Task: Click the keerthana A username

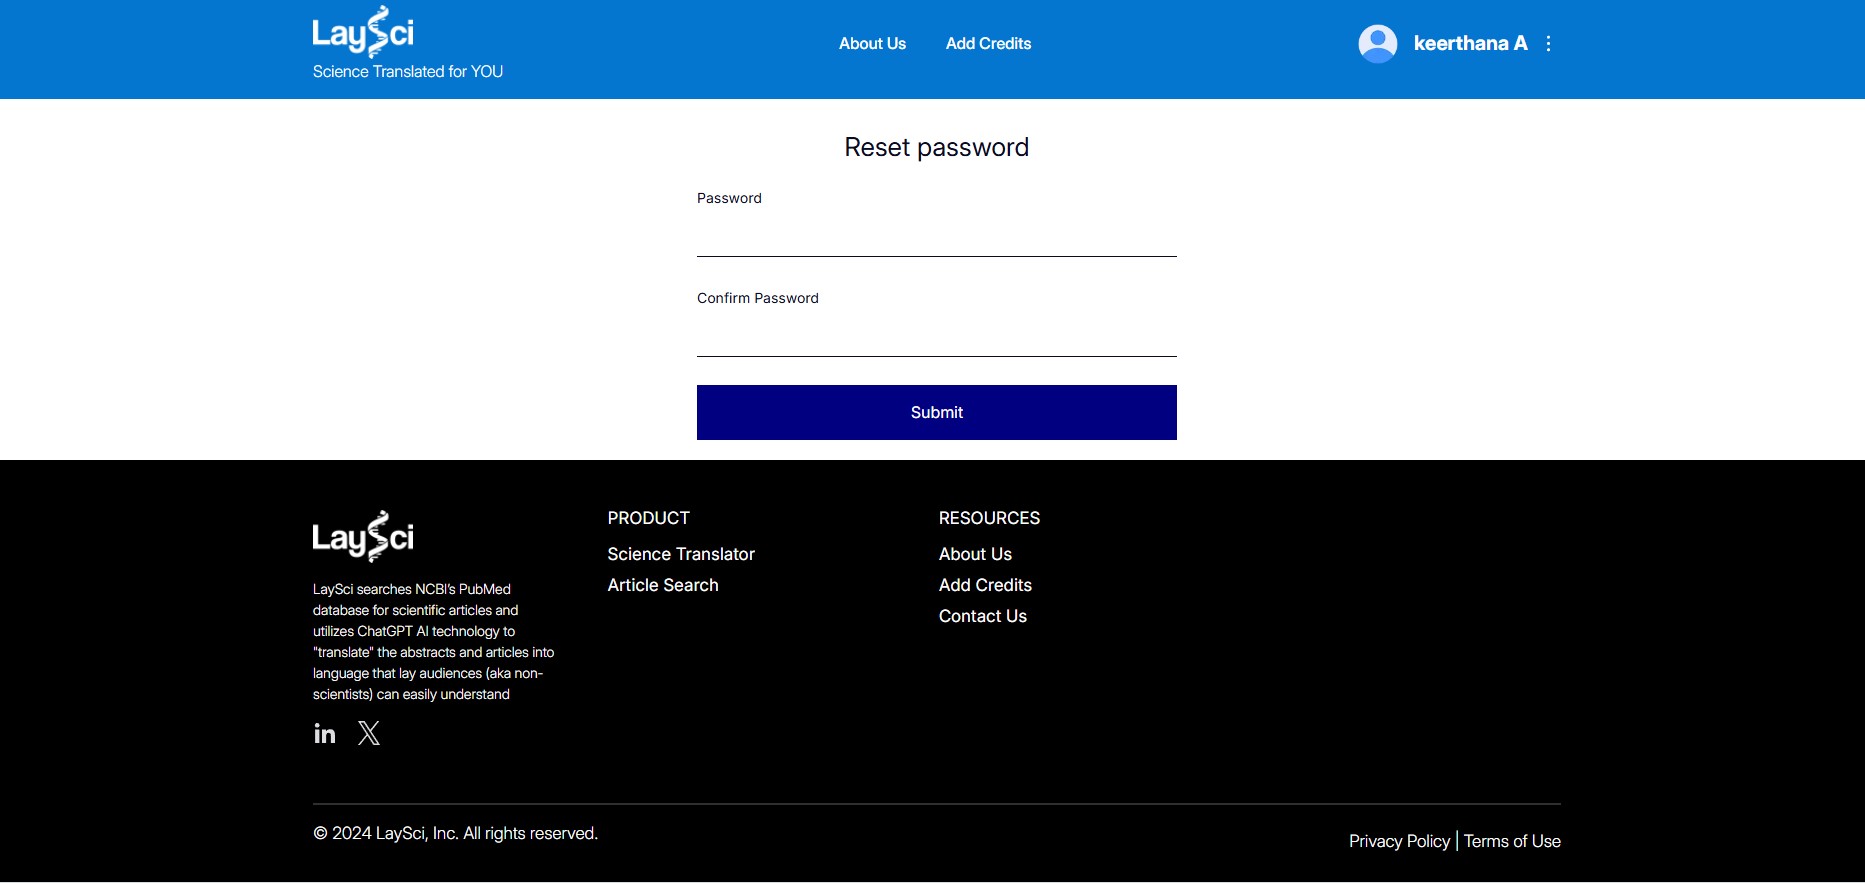Action: click(x=1470, y=43)
